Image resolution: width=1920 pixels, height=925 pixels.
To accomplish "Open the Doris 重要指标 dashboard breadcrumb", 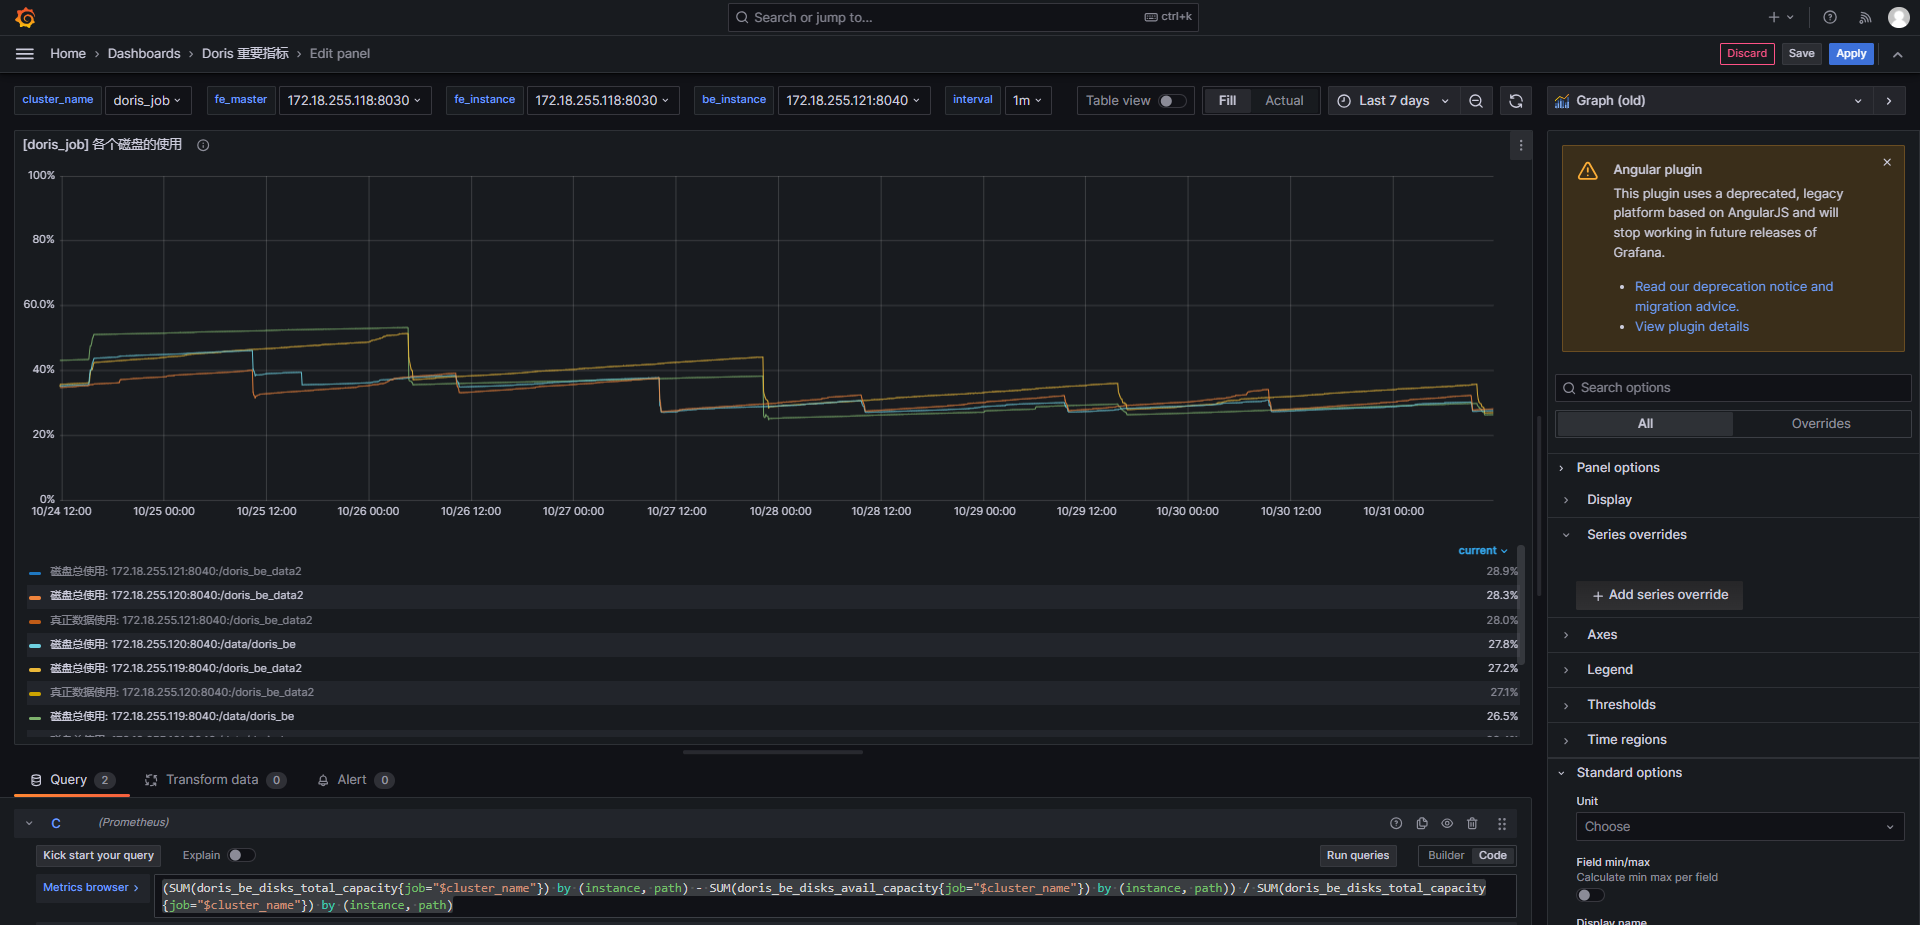I will point(245,54).
